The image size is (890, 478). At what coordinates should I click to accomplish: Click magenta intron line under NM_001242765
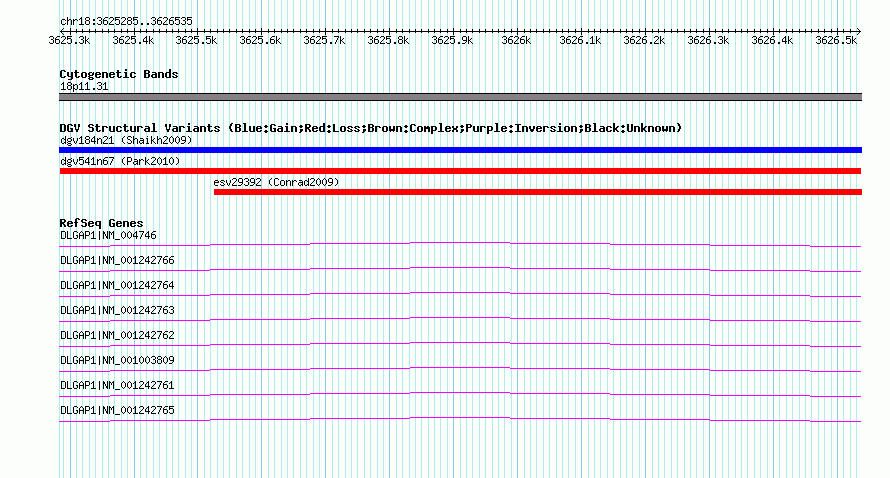(460, 418)
